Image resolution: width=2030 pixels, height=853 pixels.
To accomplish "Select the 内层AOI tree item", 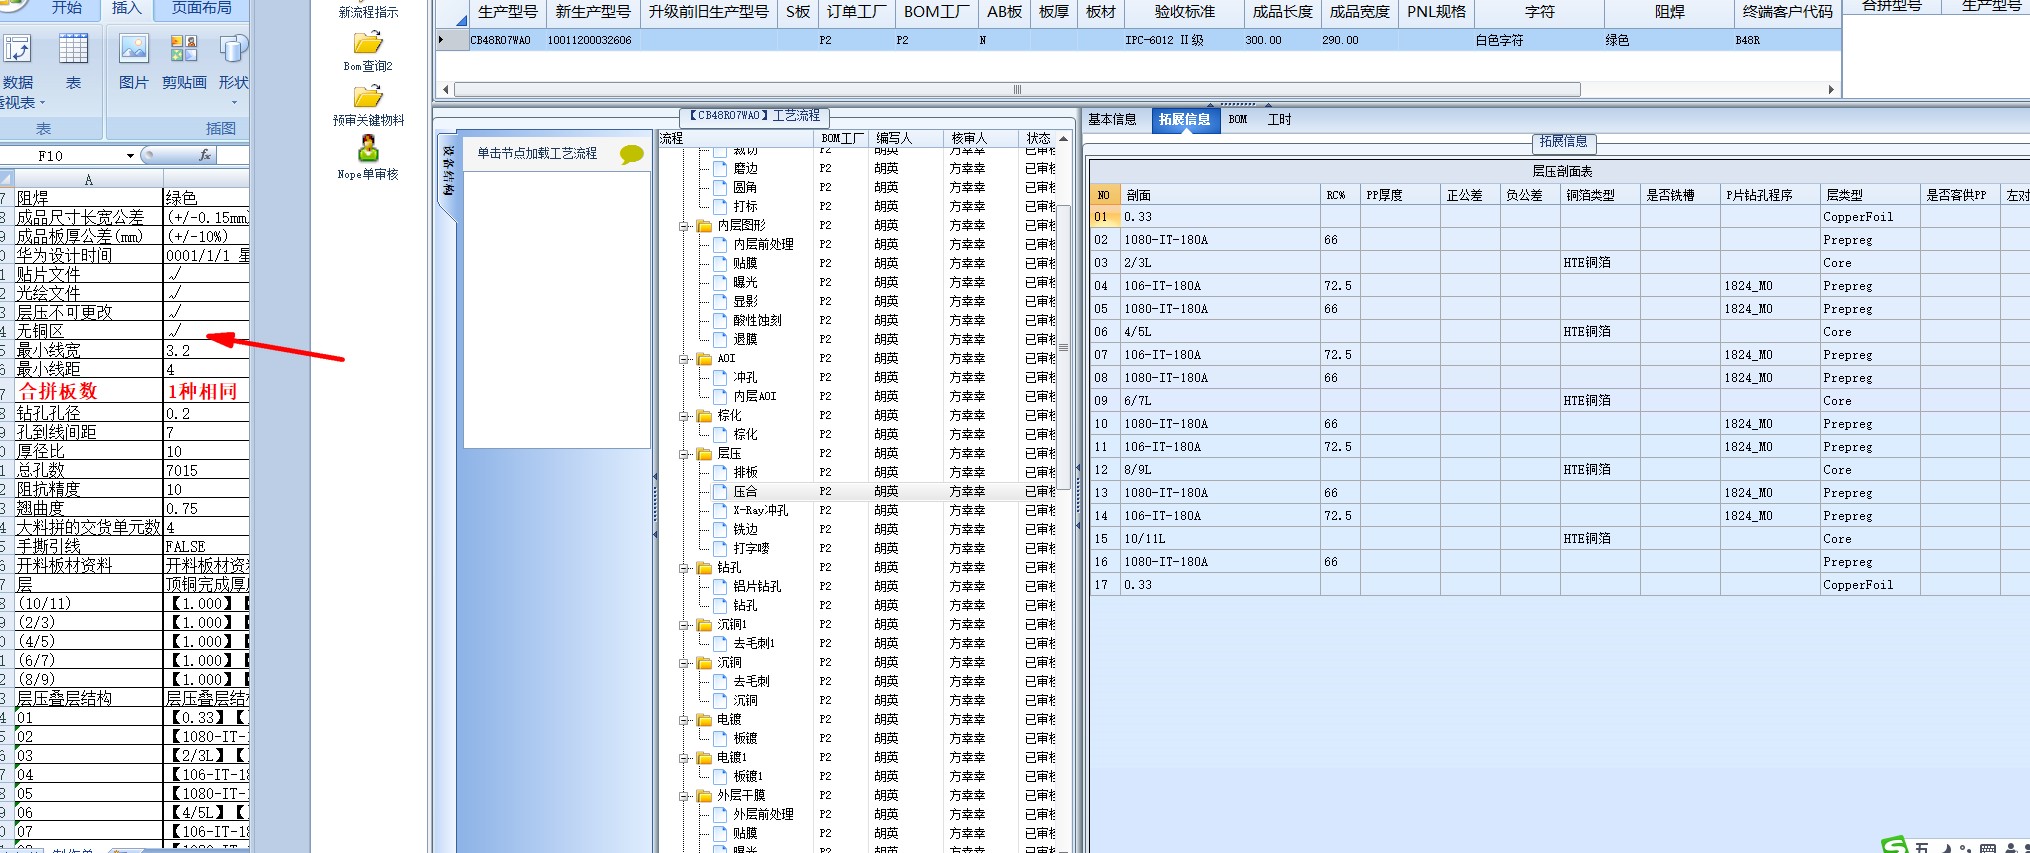I will 754,397.
